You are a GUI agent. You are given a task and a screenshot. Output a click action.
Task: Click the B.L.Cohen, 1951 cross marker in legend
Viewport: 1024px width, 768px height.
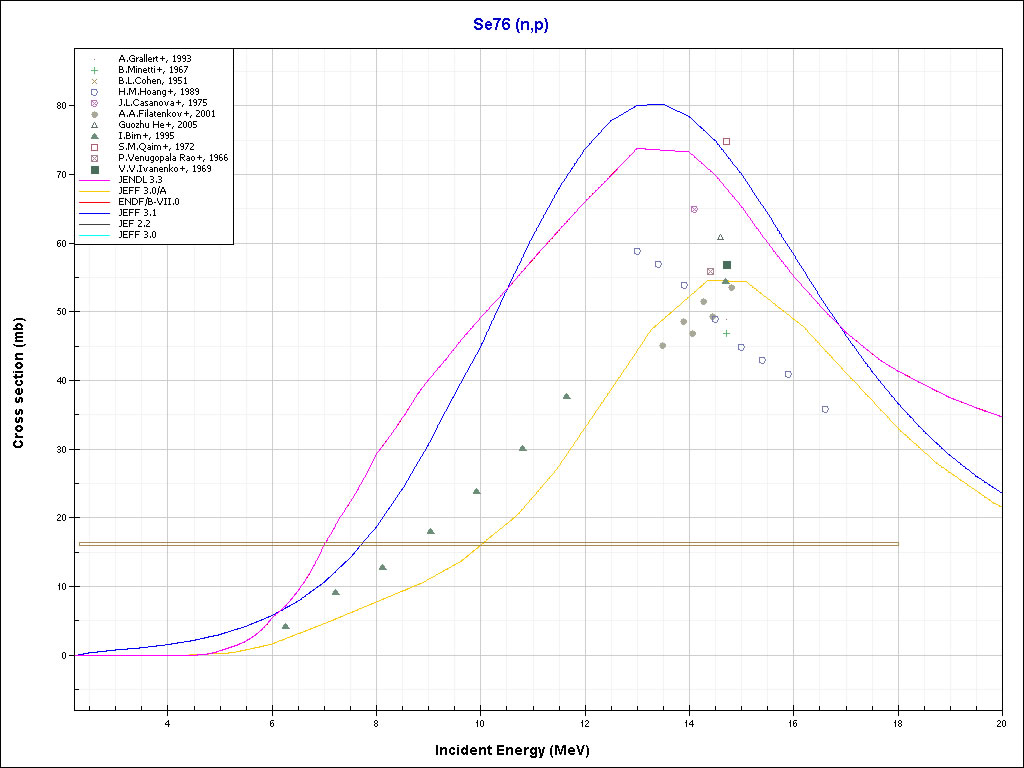[94, 81]
